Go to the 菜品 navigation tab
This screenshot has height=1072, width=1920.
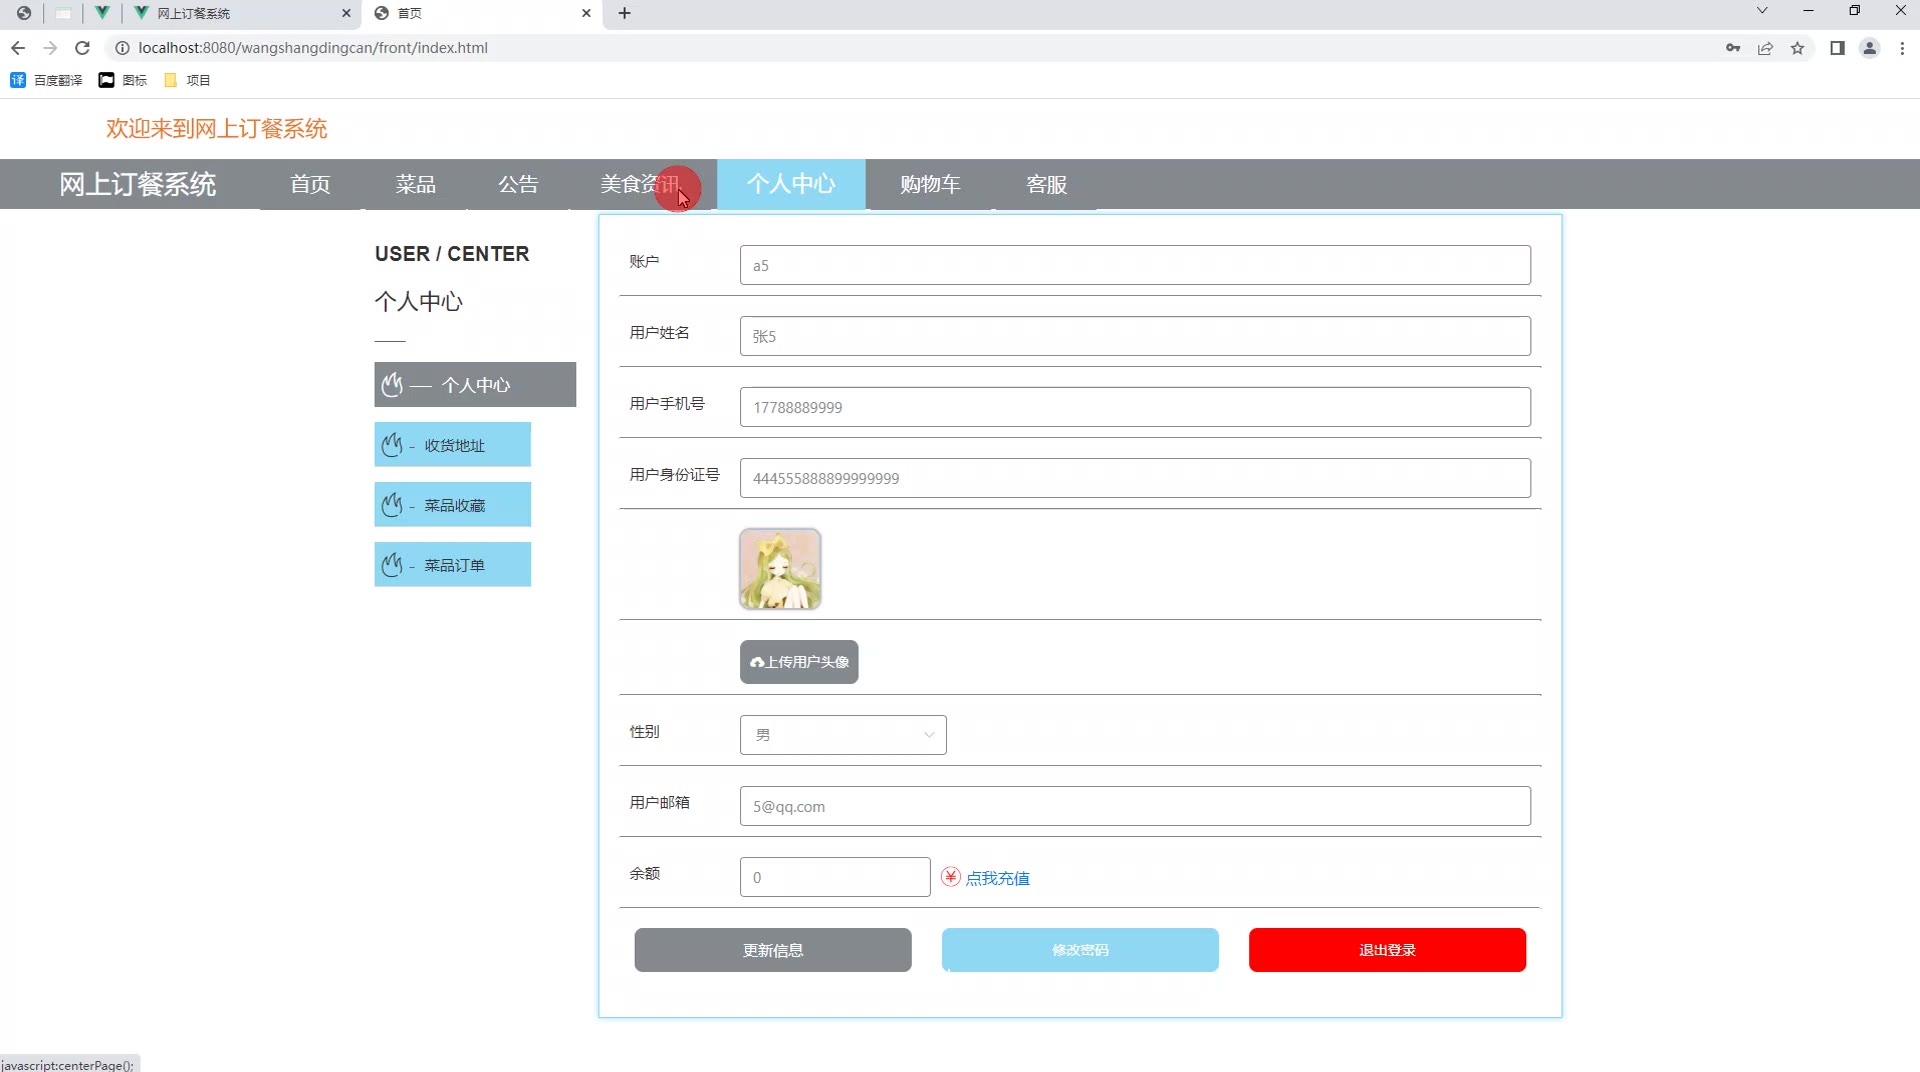coord(415,184)
